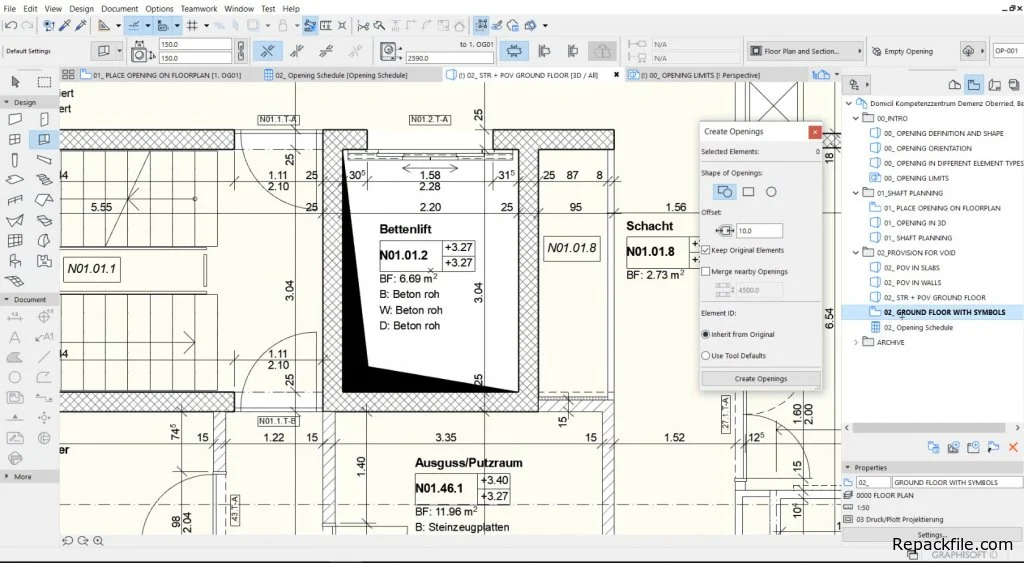Open the File menu
The image size is (1024, 563).
(x=10, y=8)
